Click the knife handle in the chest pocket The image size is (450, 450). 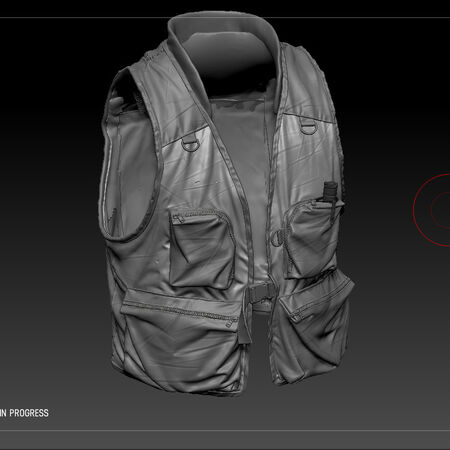coord(330,192)
